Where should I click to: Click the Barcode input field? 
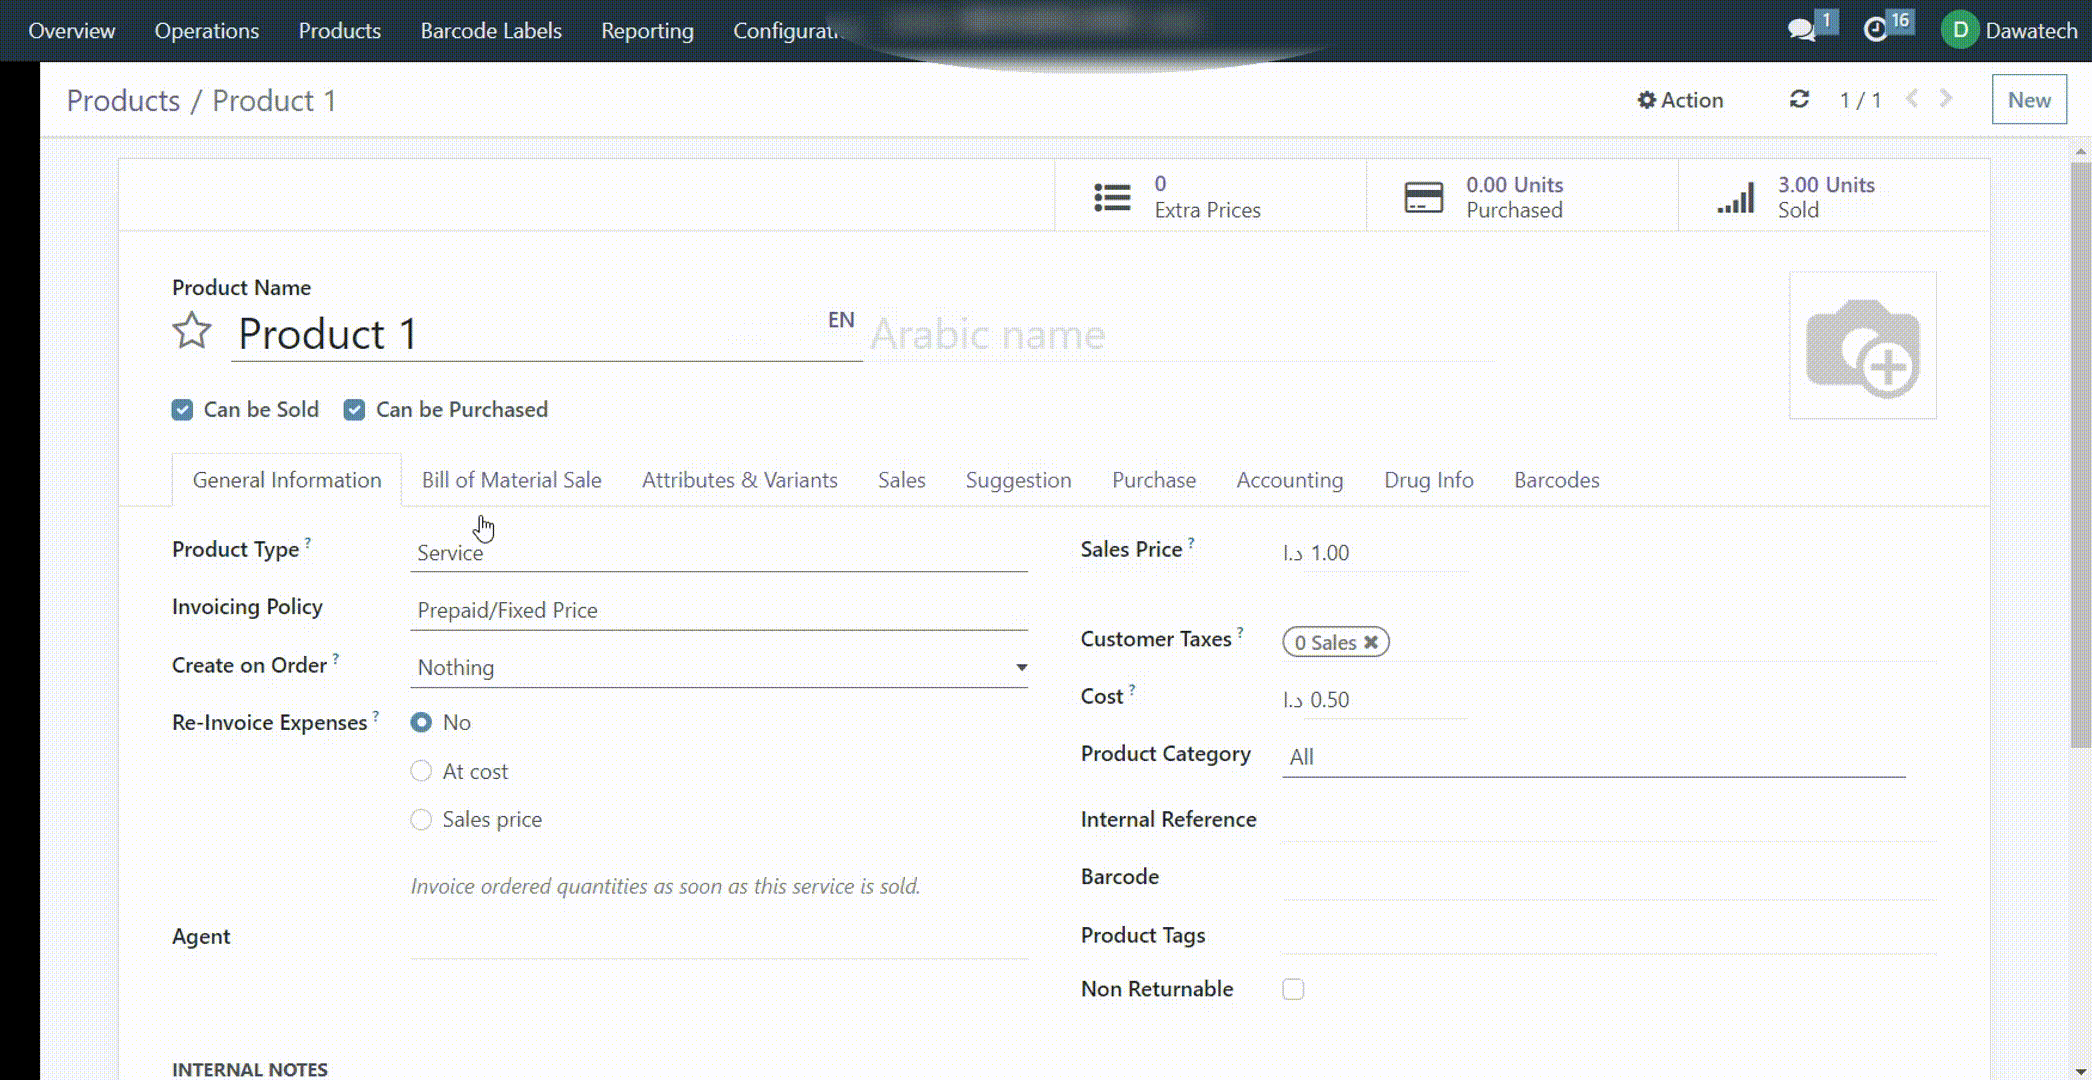pos(1608,877)
